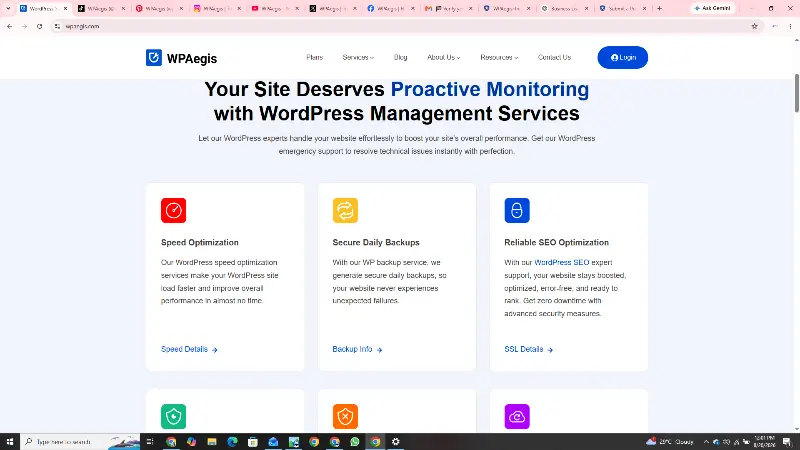
Task: Click the green shield card icon
Action: coord(173,416)
